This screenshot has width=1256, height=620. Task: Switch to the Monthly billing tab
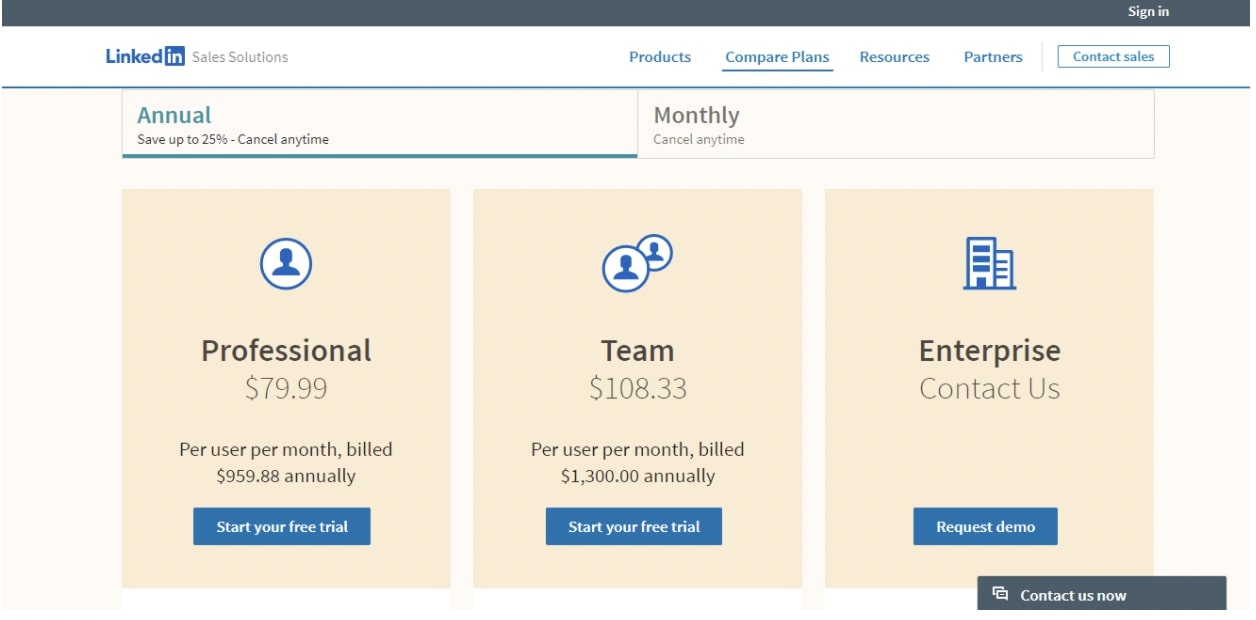tap(896, 124)
